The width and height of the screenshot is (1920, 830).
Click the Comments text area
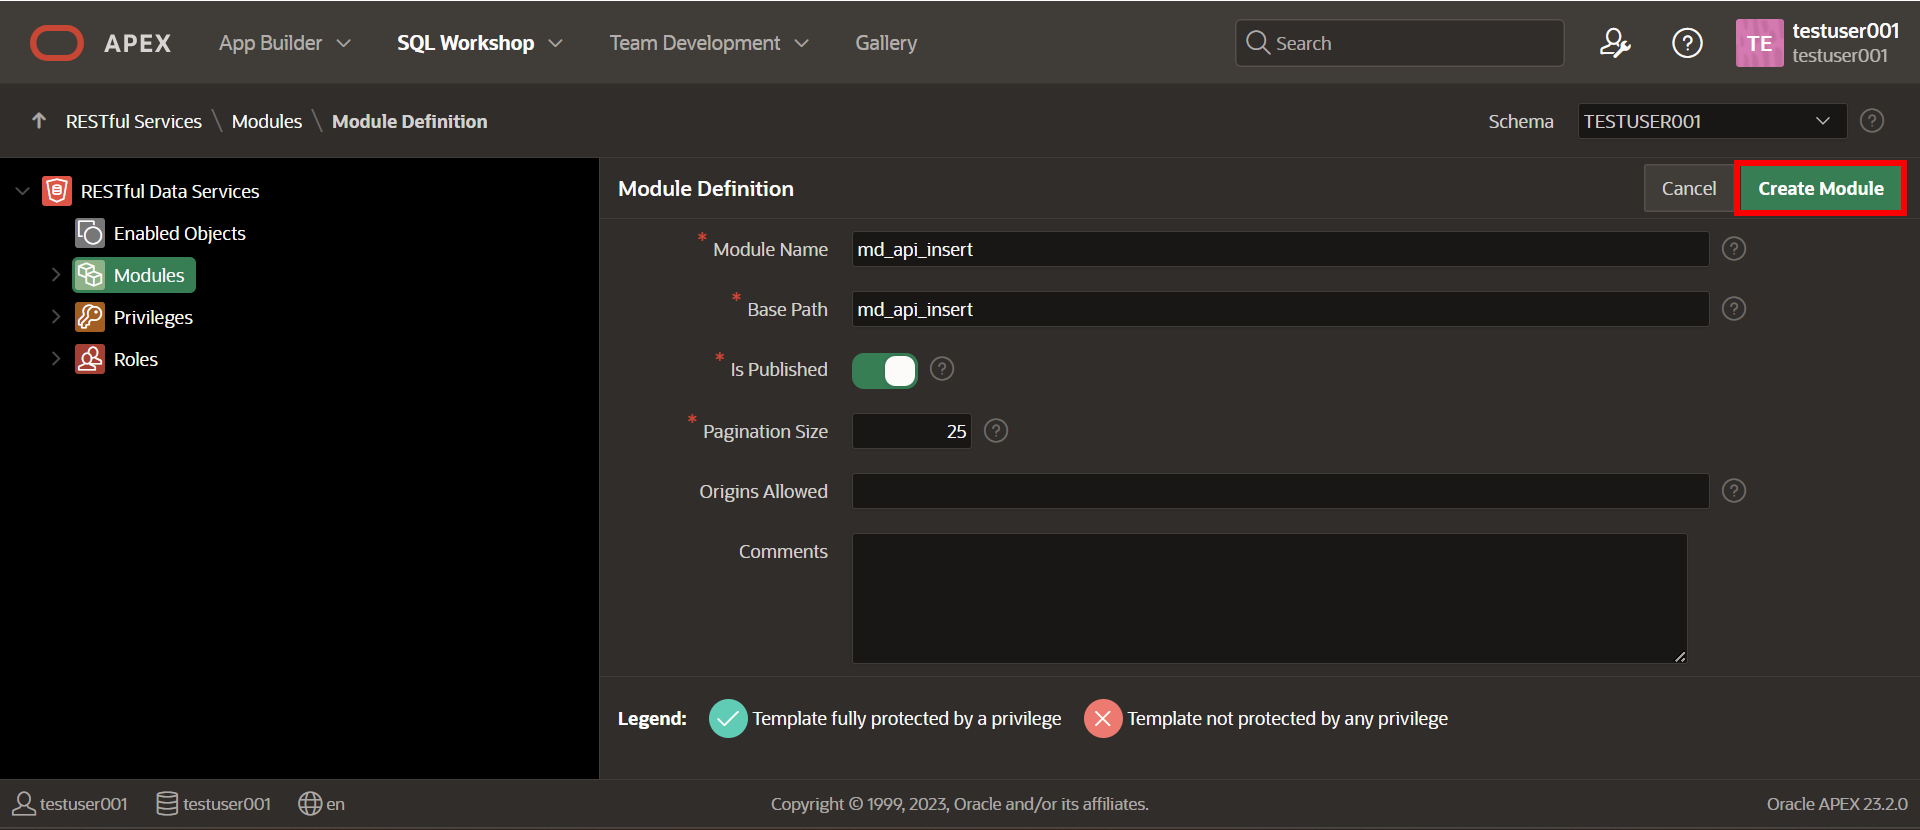(1269, 598)
